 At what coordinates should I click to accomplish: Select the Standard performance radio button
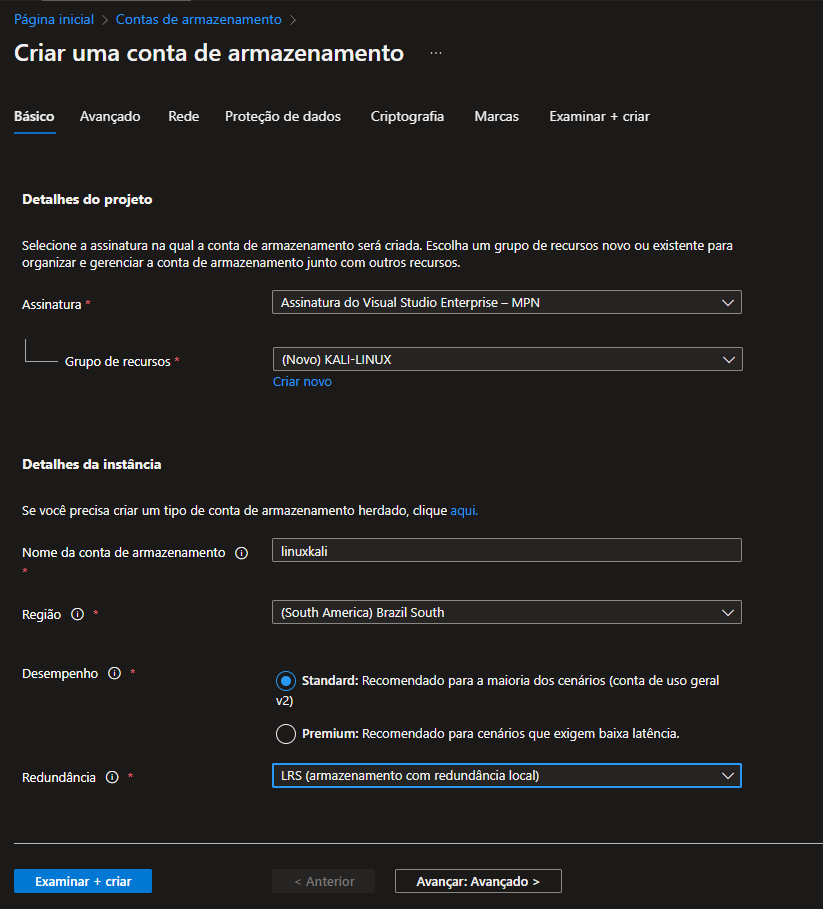tap(286, 681)
